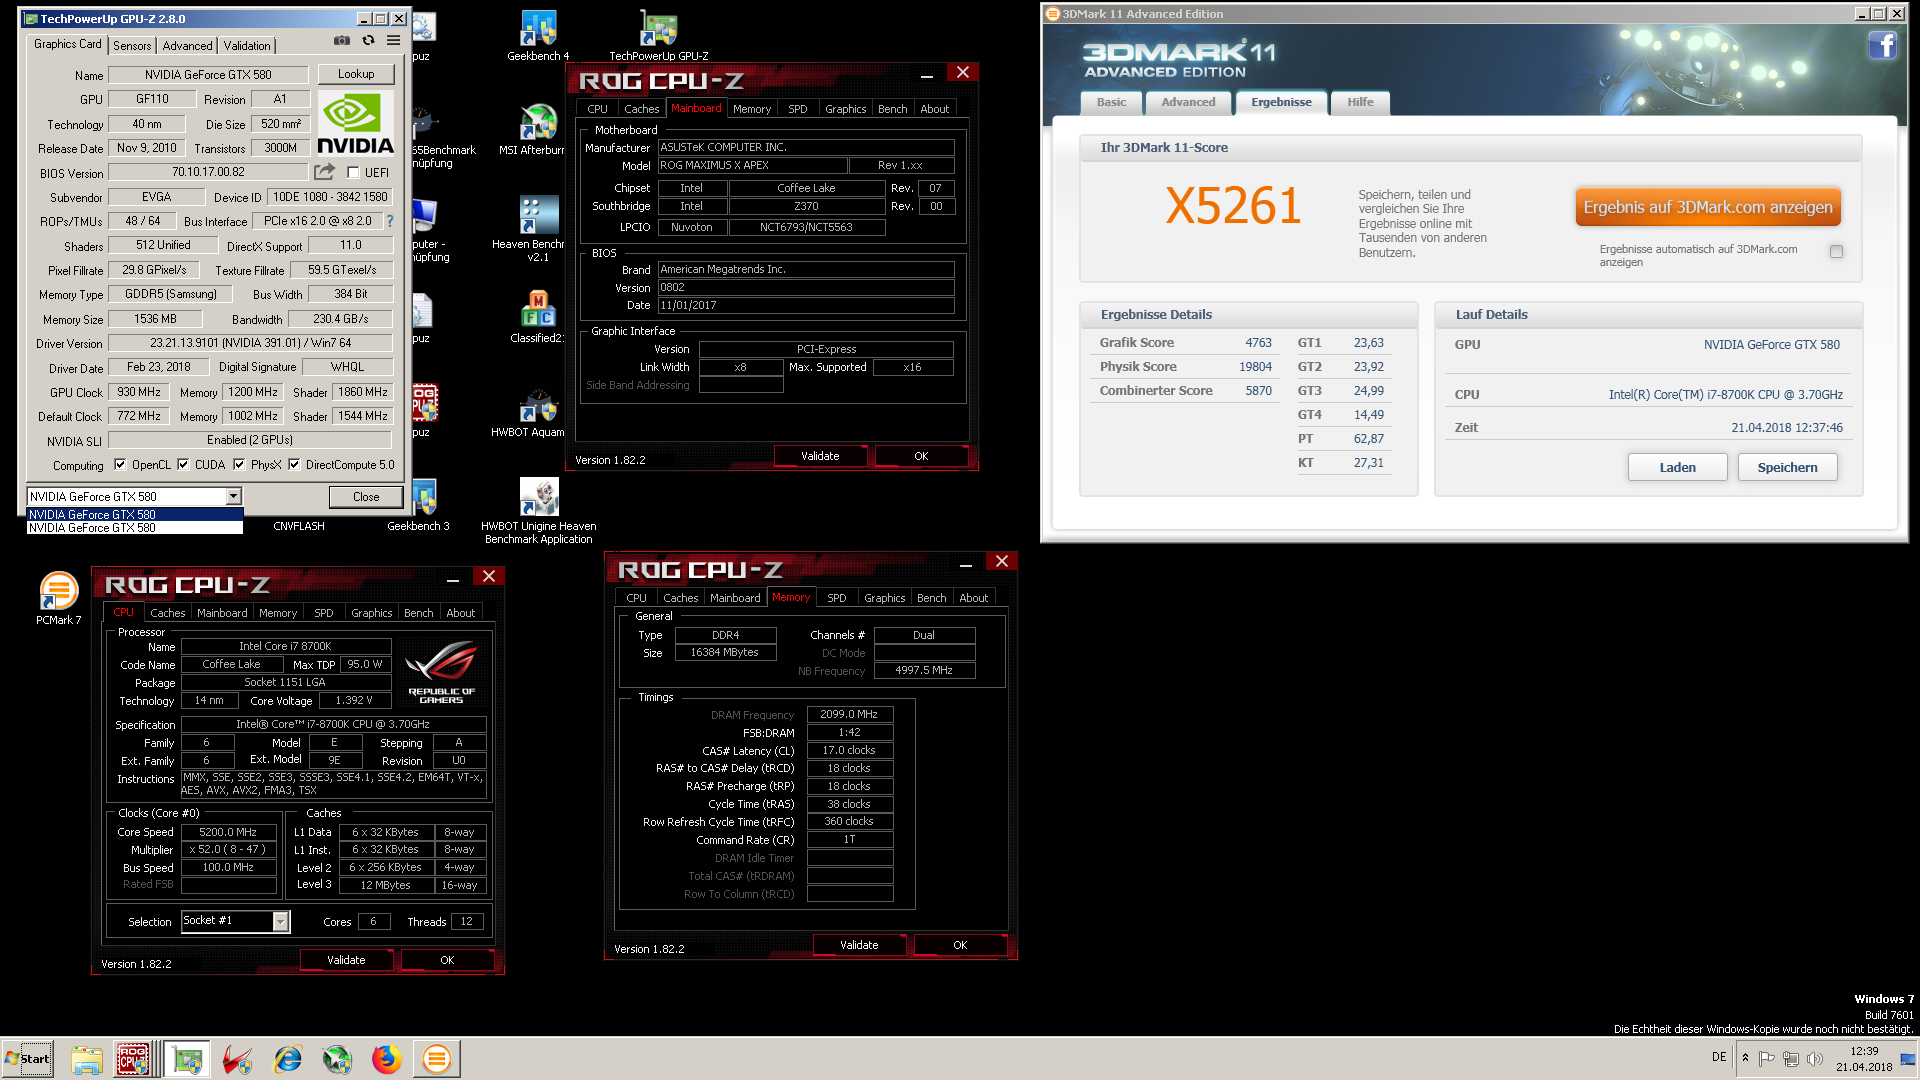This screenshot has width=1920, height=1080.
Task: Click the Laden button in 3DMark 11
Action: tap(1677, 467)
